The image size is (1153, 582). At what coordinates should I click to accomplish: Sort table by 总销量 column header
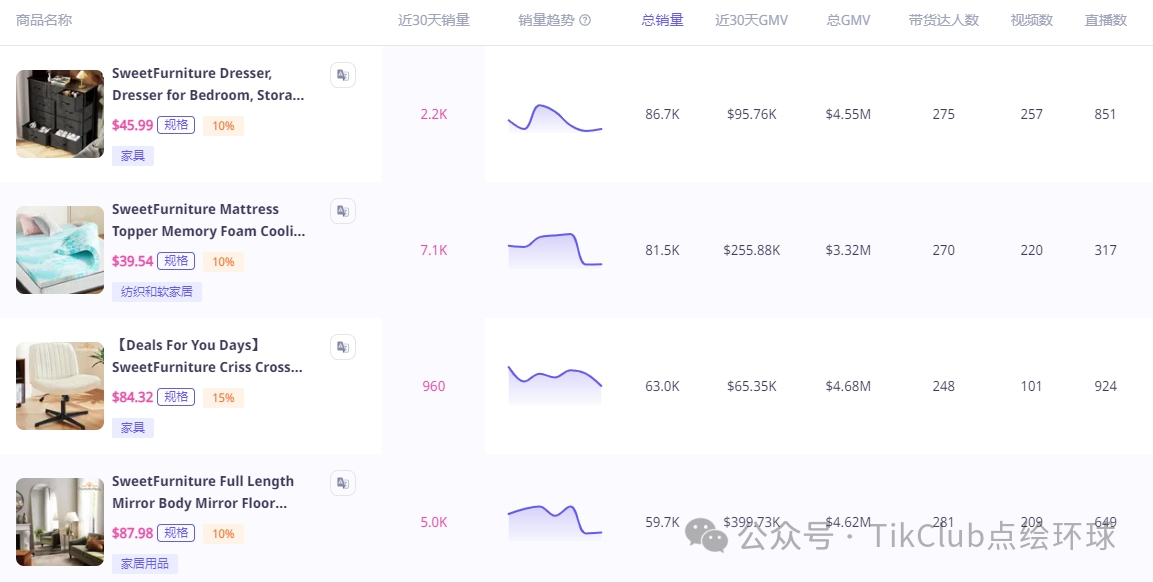[662, 20]
